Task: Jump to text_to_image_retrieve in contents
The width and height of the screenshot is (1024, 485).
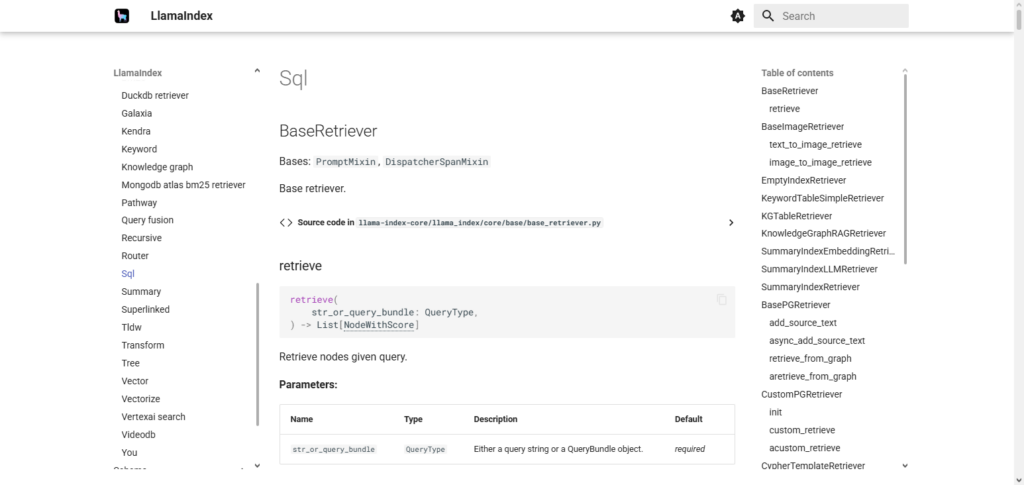Action: tap(816, 144)
